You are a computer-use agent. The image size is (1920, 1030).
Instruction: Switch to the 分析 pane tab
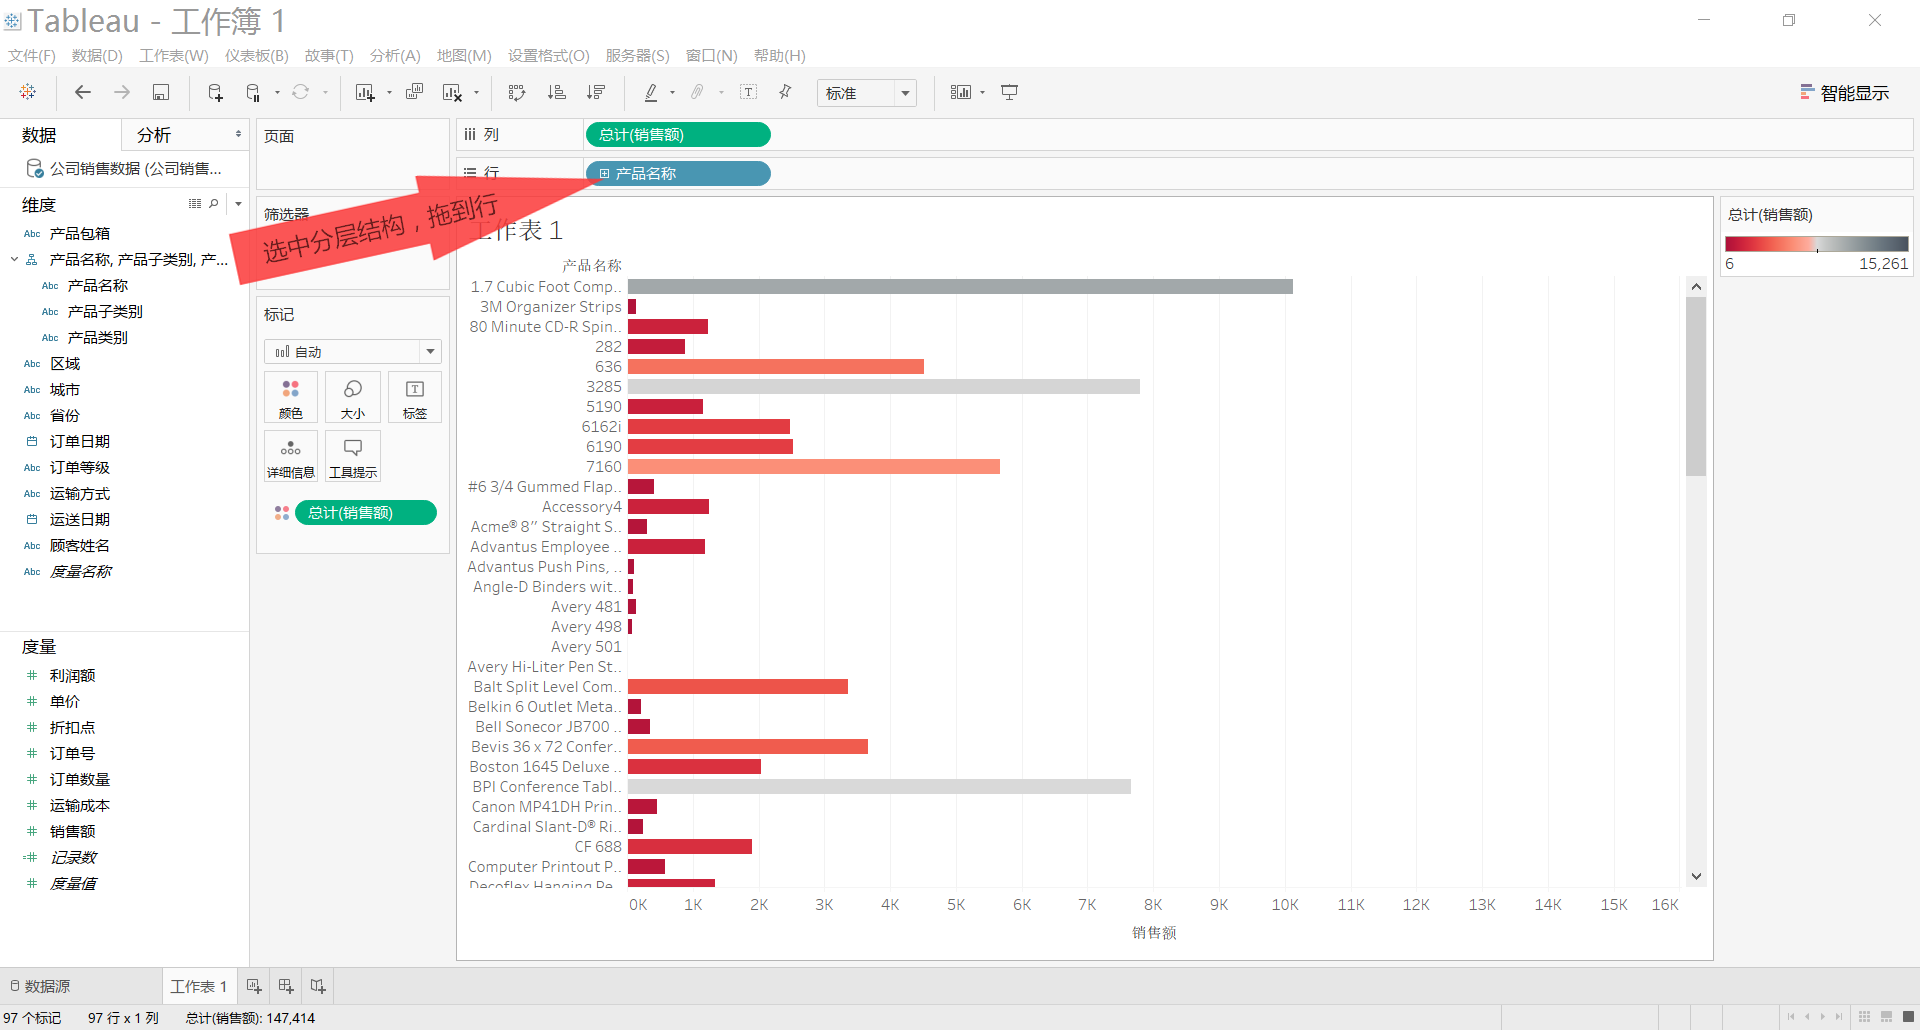[x=154, y=135]
